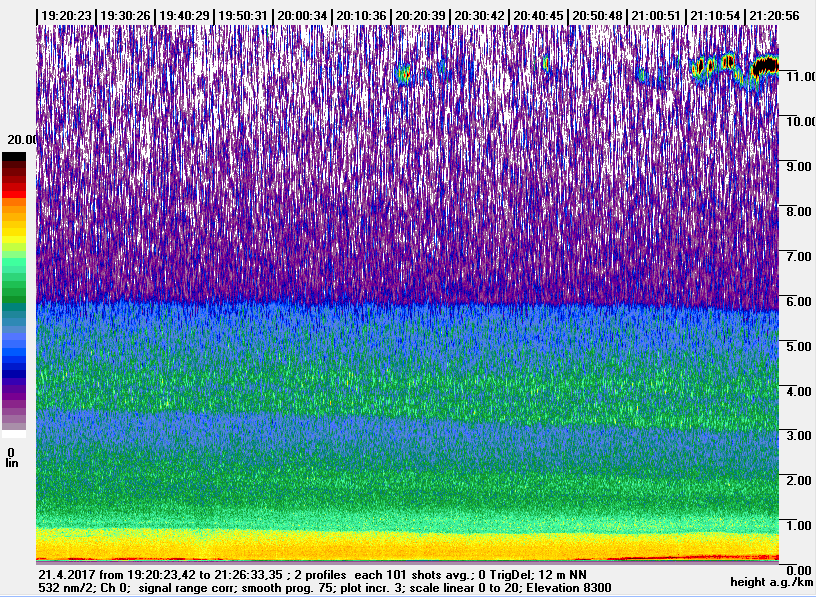Click the 20:00:34 time label
The height and width of the screenshot is (597, 816).
302,16
